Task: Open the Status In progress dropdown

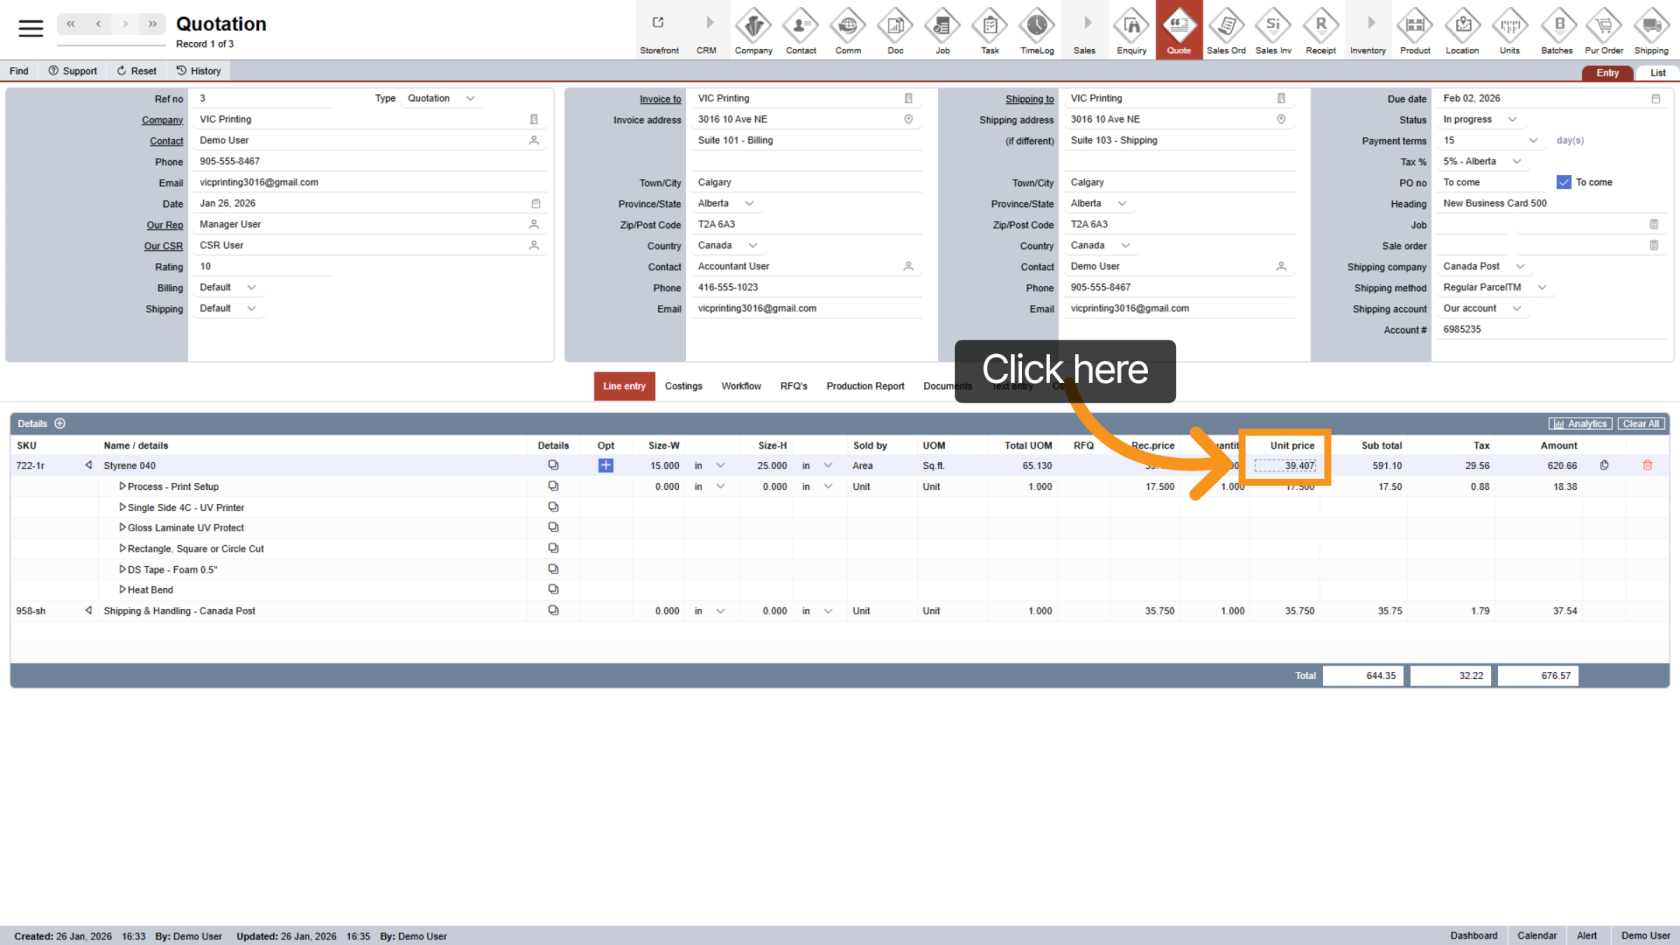Action: (1512, 120)
